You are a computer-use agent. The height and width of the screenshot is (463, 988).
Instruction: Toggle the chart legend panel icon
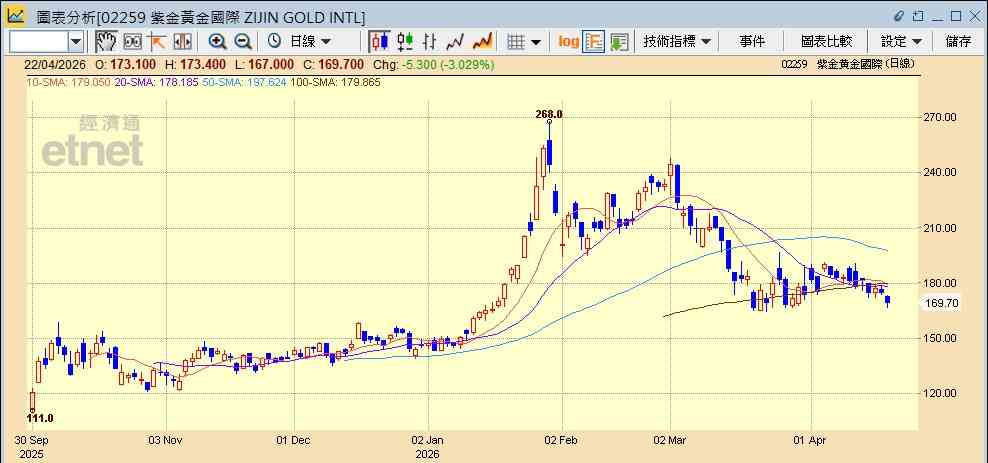(594, 42)
